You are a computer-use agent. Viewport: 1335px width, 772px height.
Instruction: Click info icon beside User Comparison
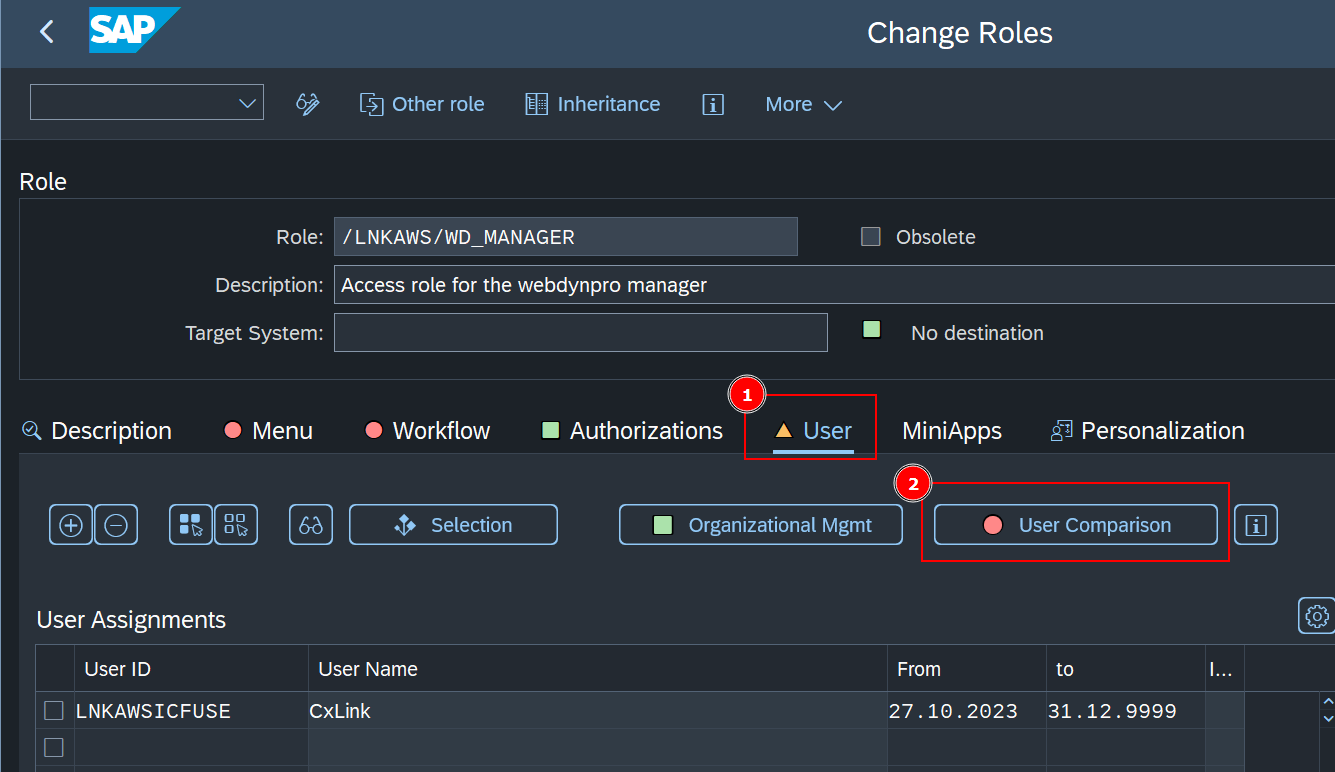pos(1256,525)
